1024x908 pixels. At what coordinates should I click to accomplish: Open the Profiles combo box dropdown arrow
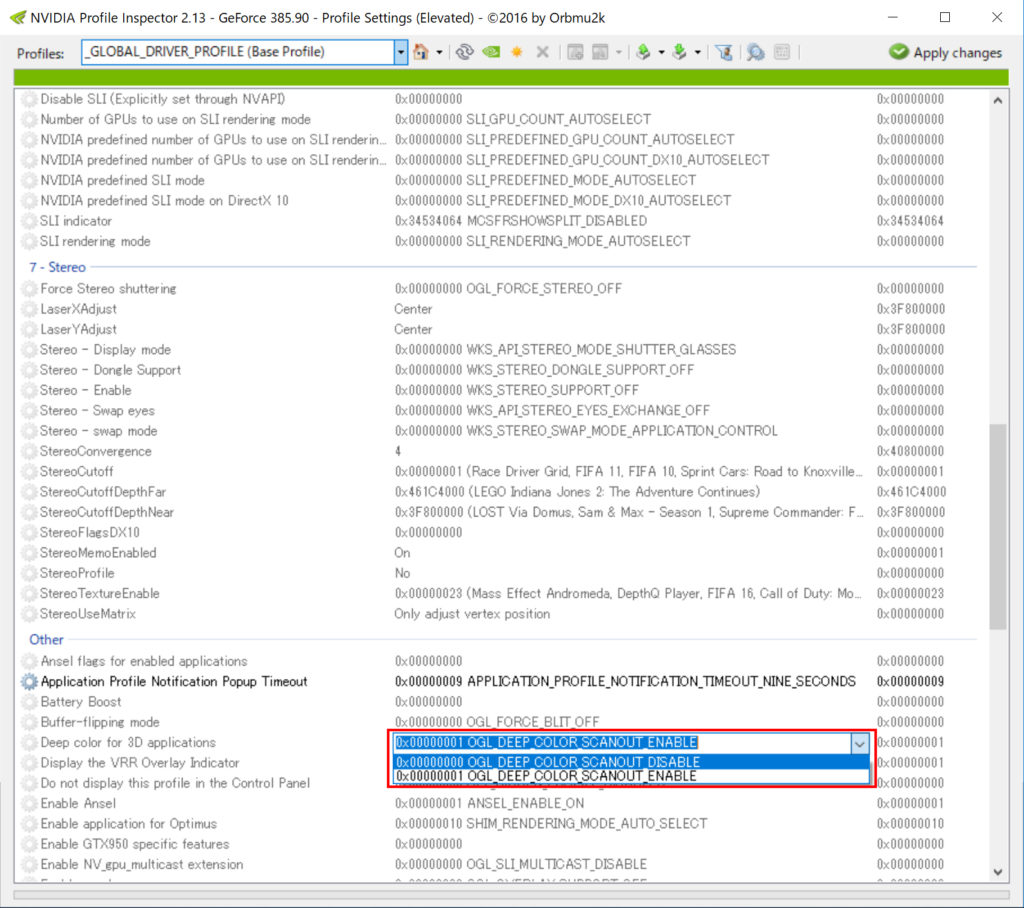point(400,51)
